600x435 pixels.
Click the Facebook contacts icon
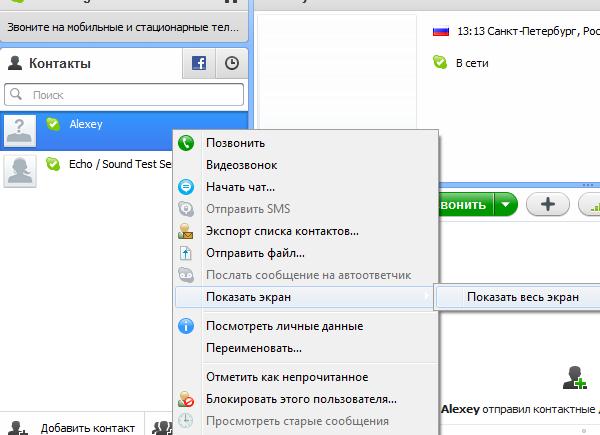199,63
